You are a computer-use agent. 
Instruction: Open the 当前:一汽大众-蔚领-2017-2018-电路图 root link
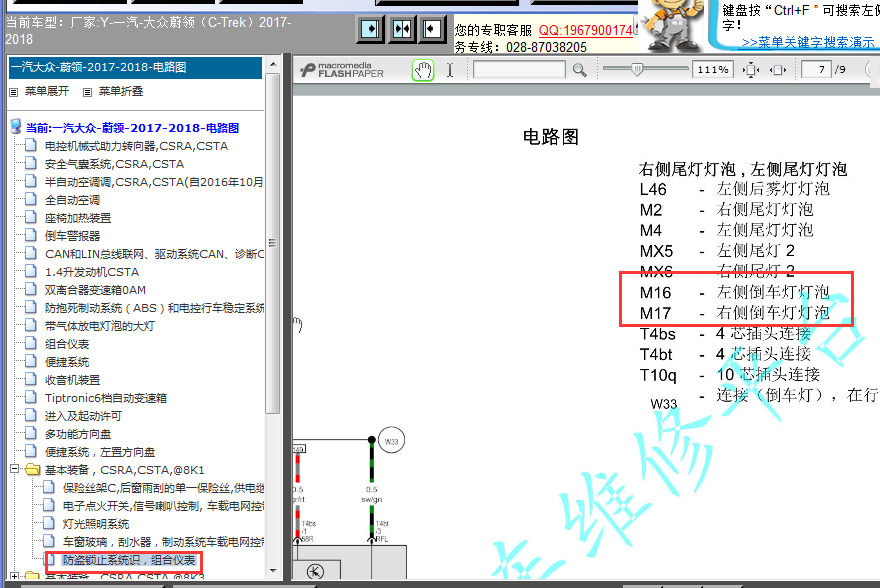[x=132, y=128]
